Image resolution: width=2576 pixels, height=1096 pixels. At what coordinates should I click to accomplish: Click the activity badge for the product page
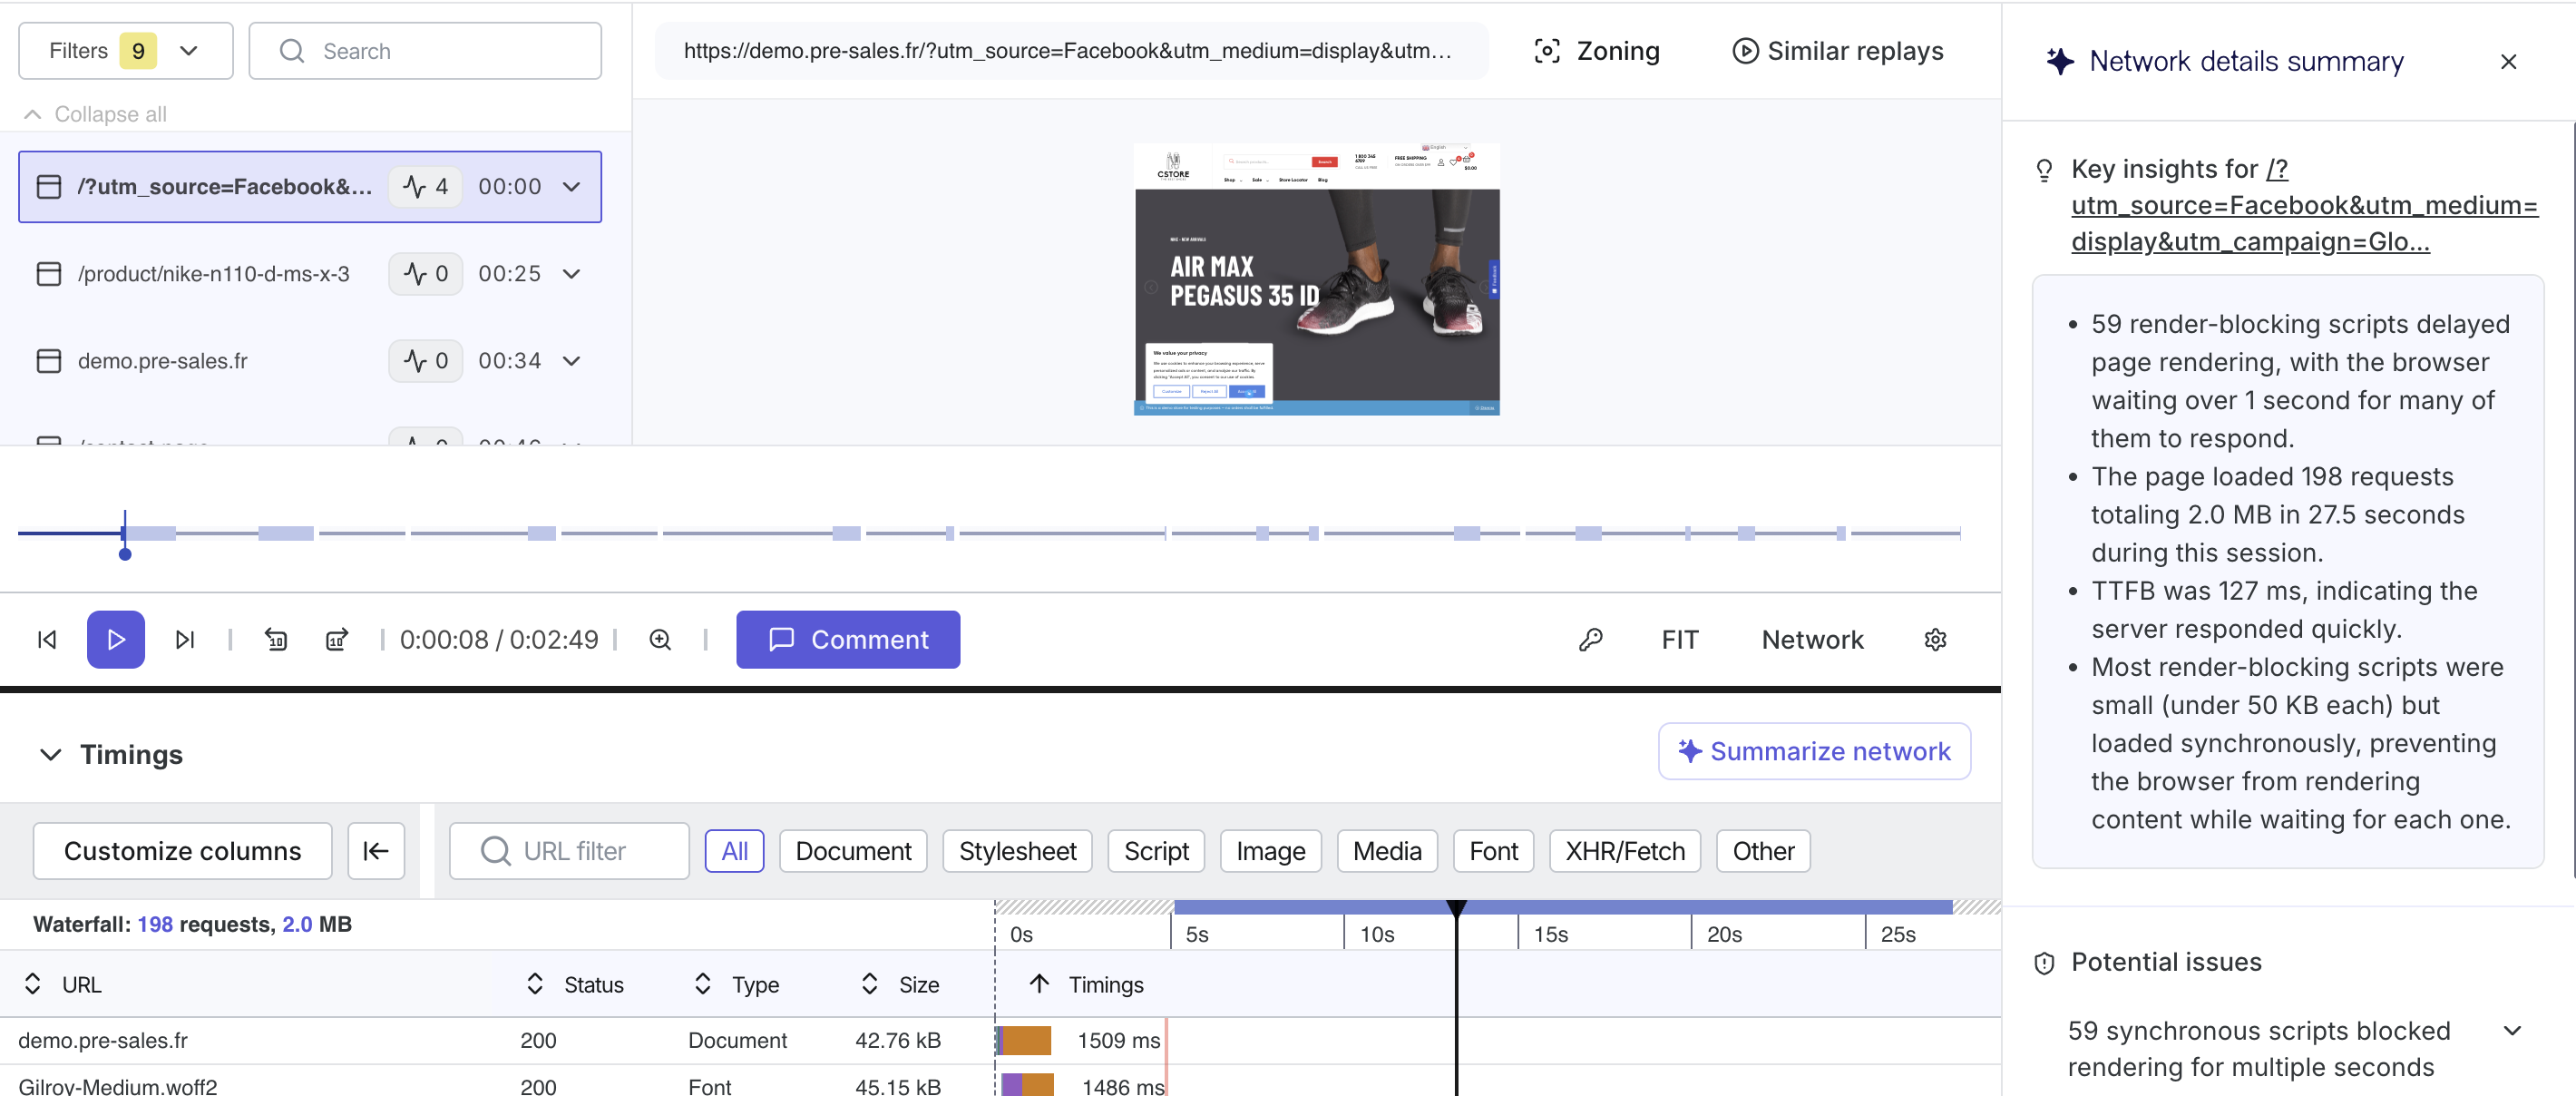point(426,274)
